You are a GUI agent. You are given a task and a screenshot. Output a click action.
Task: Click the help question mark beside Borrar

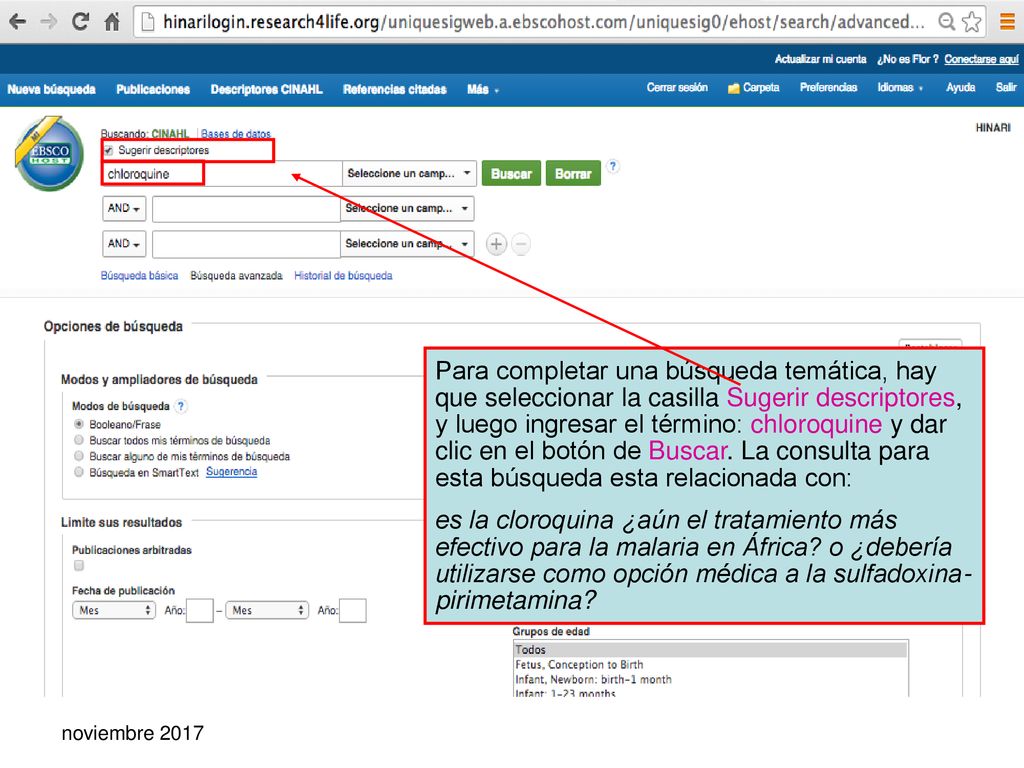[613, 166]
